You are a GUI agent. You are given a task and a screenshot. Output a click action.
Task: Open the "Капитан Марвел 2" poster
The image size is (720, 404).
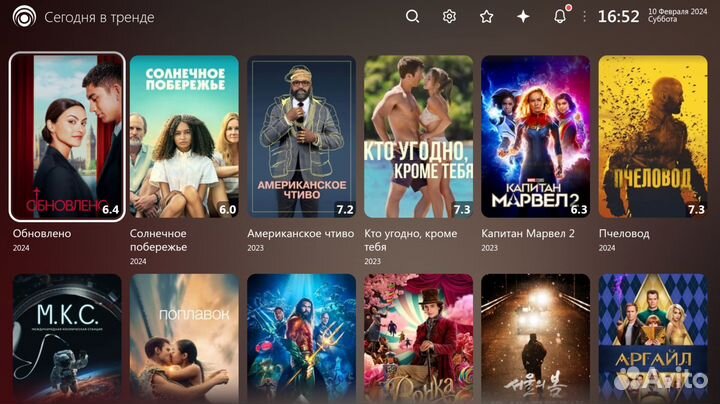[535, 136]
